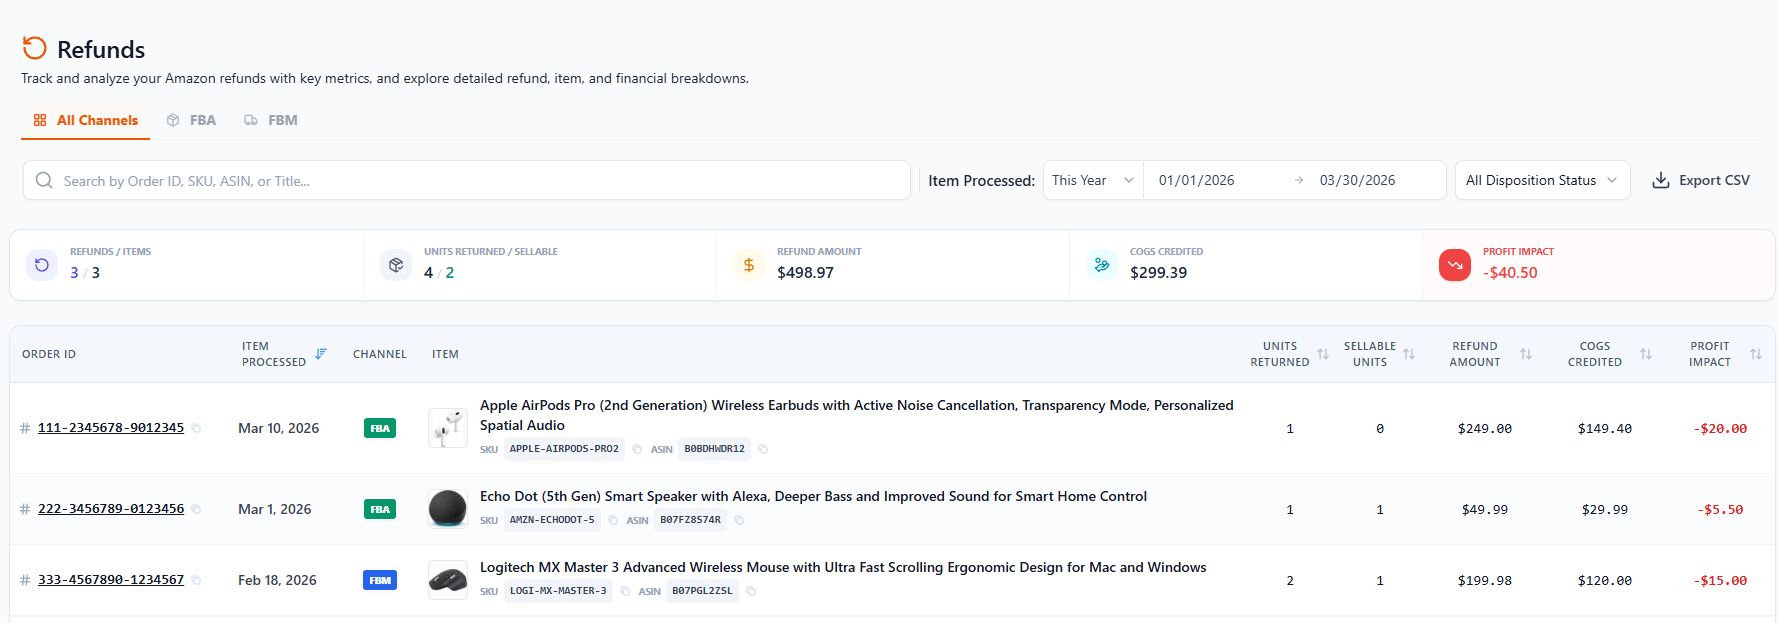Click the Refunds page title icon
Viewport: 1778px width, 623px height.
click(35, 48)
